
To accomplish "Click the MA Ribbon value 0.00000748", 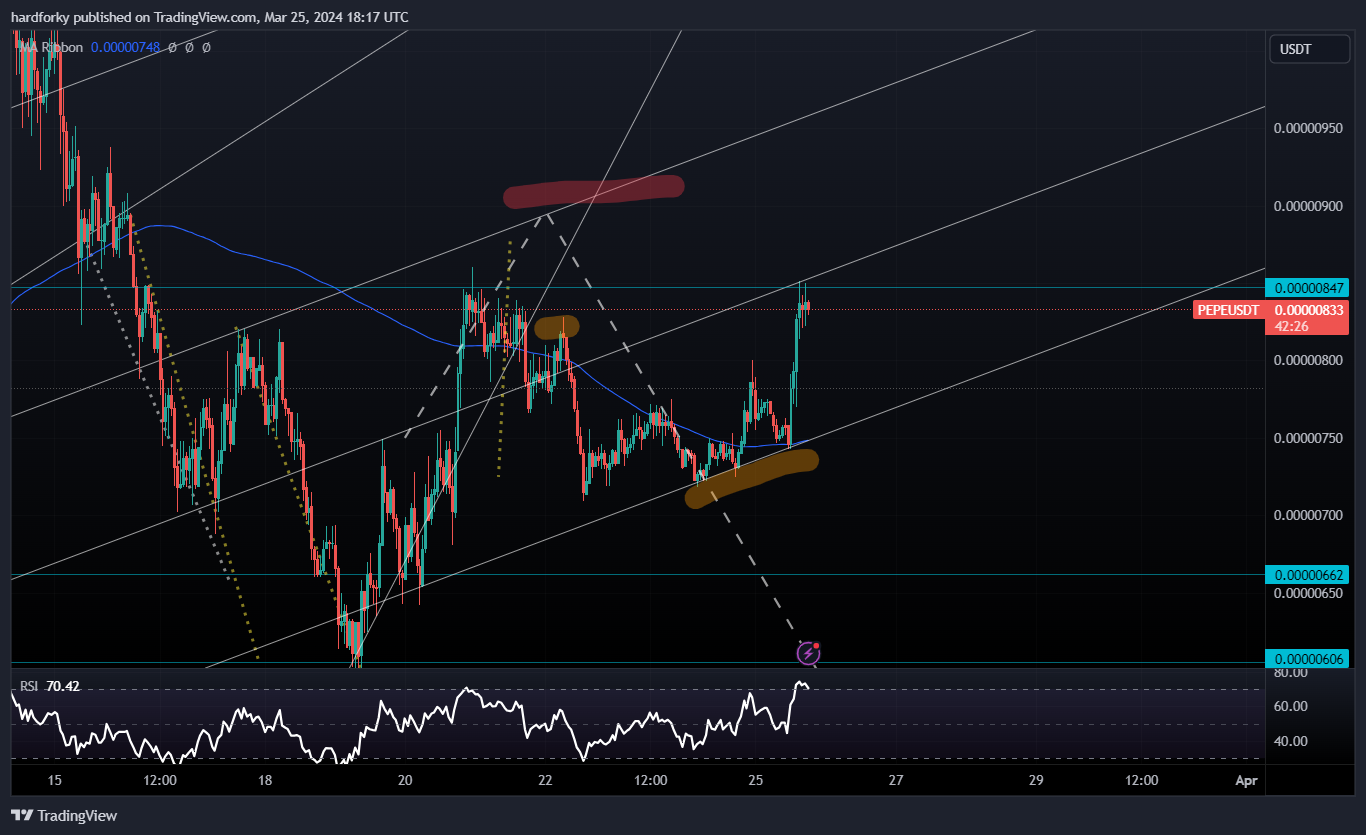I will [x=124, y=47].
